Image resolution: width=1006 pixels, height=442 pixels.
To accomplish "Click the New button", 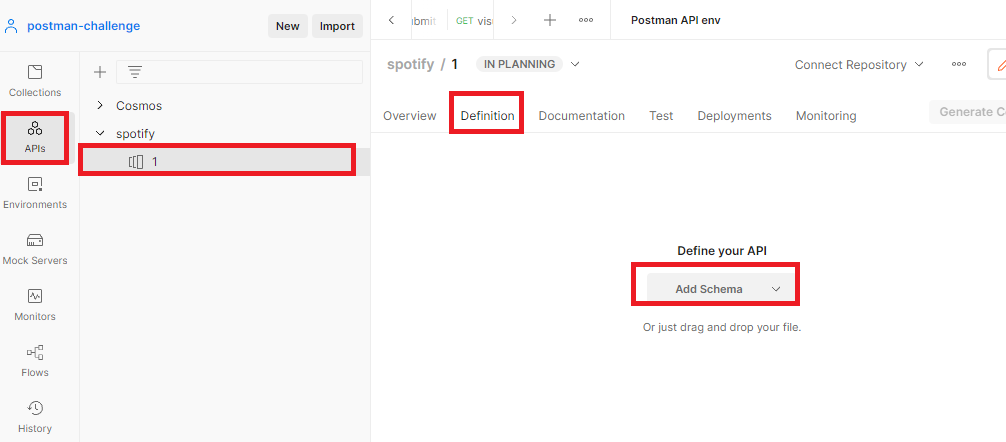I will [287, 26].
